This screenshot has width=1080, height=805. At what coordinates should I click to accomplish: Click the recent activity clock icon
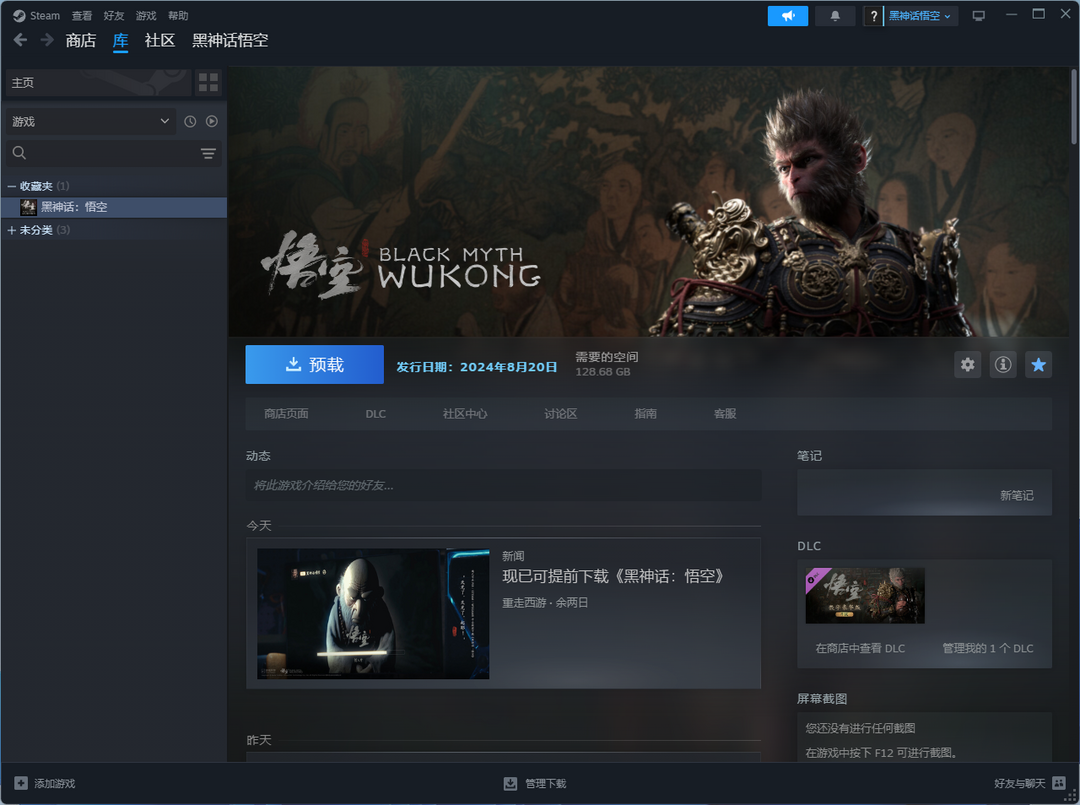(190, 121)
